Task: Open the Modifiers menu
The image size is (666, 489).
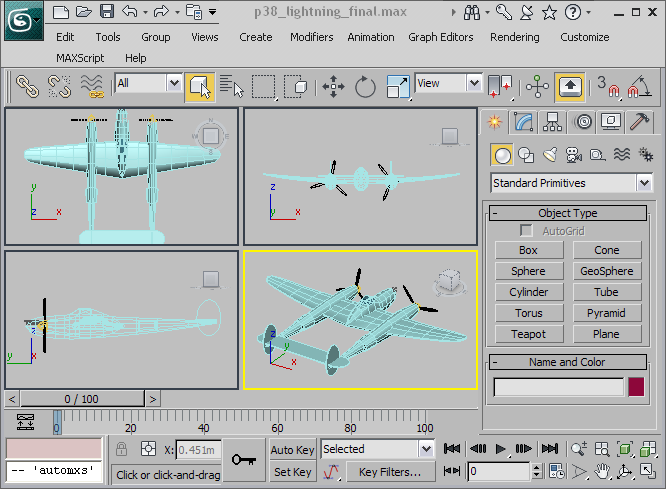Action: [x=312, y=37]
